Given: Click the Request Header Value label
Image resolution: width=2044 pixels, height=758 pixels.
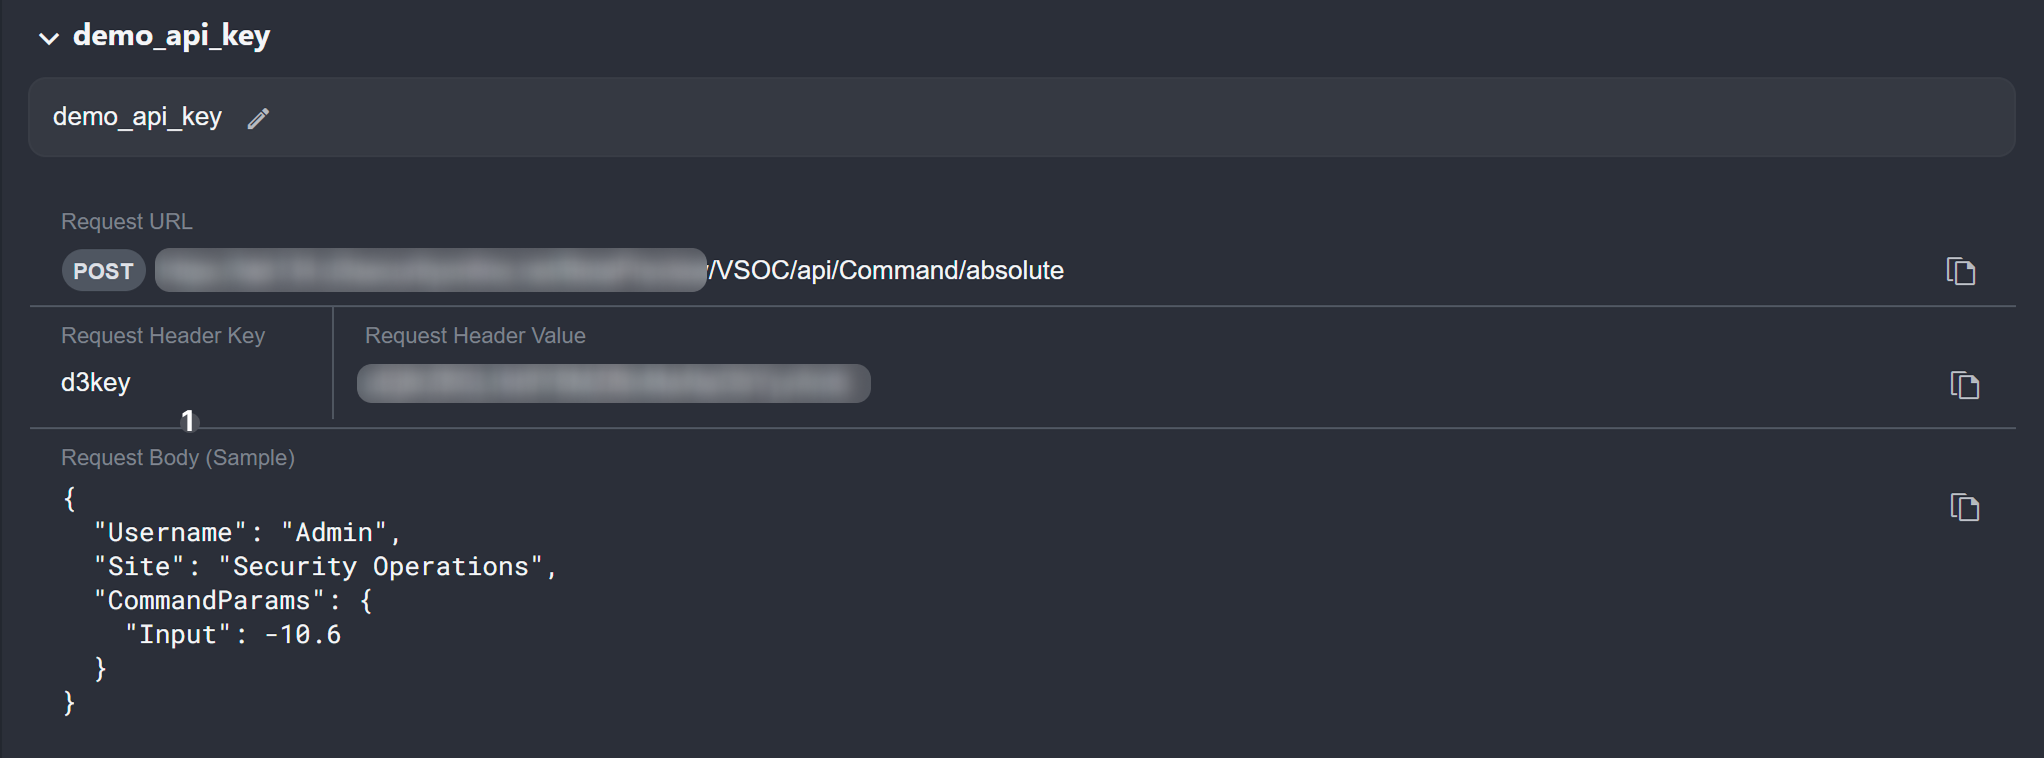Looking at the screenshot, I should (475, 335).
